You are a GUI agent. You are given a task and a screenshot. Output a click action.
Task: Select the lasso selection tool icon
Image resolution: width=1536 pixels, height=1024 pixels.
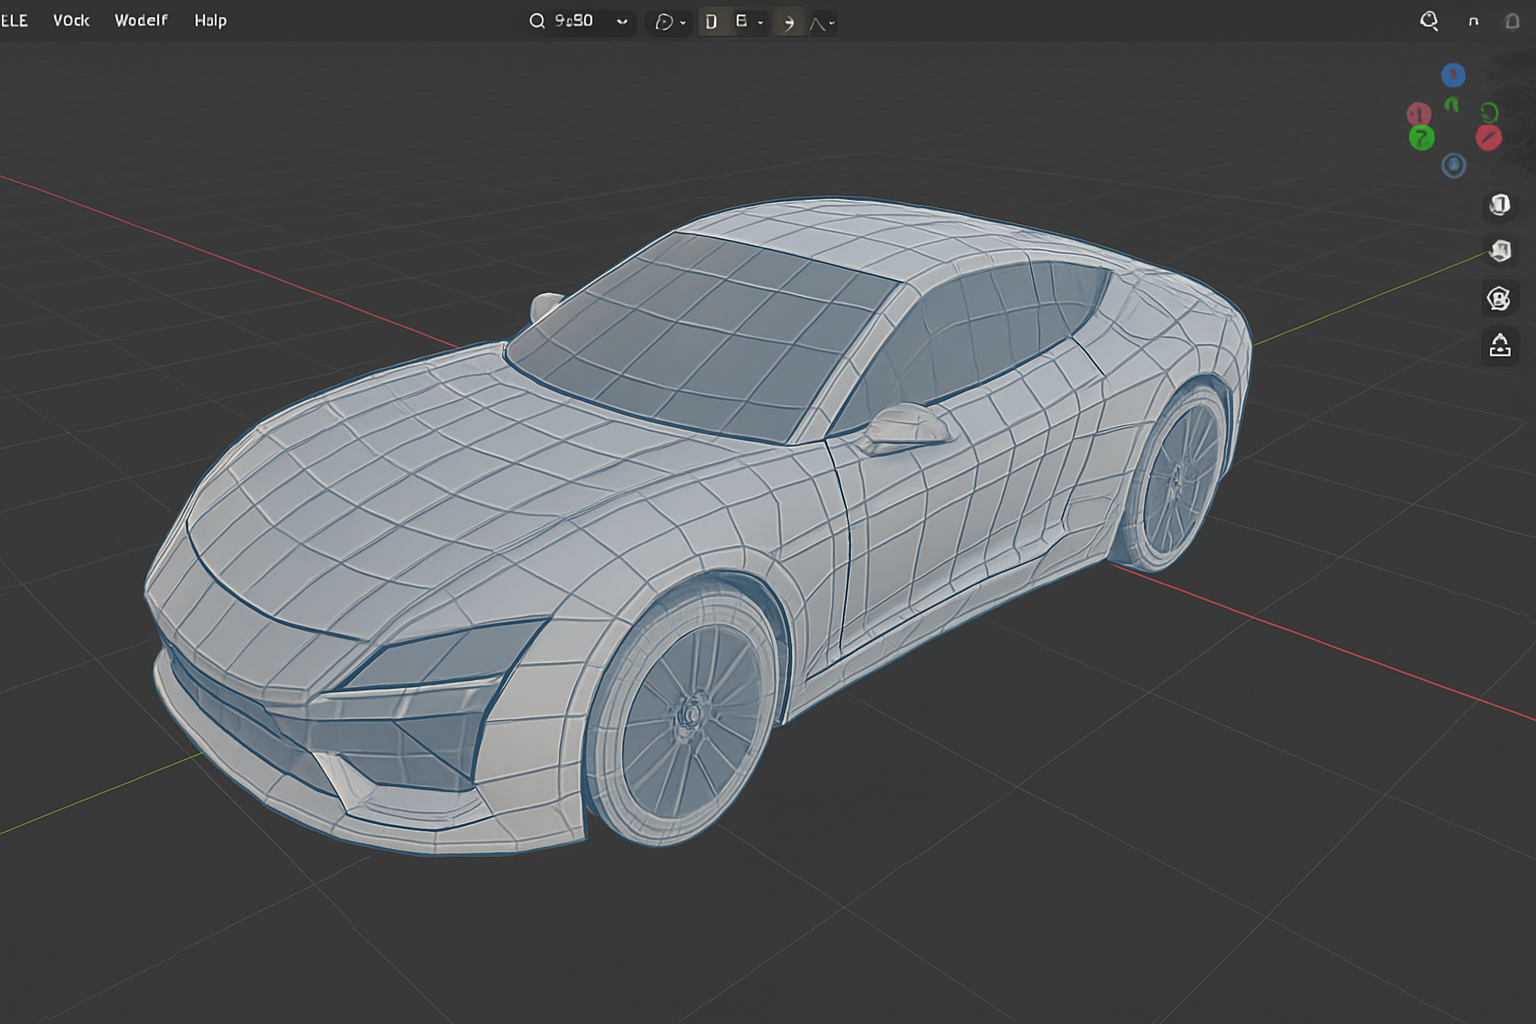[x=664, y=22]
